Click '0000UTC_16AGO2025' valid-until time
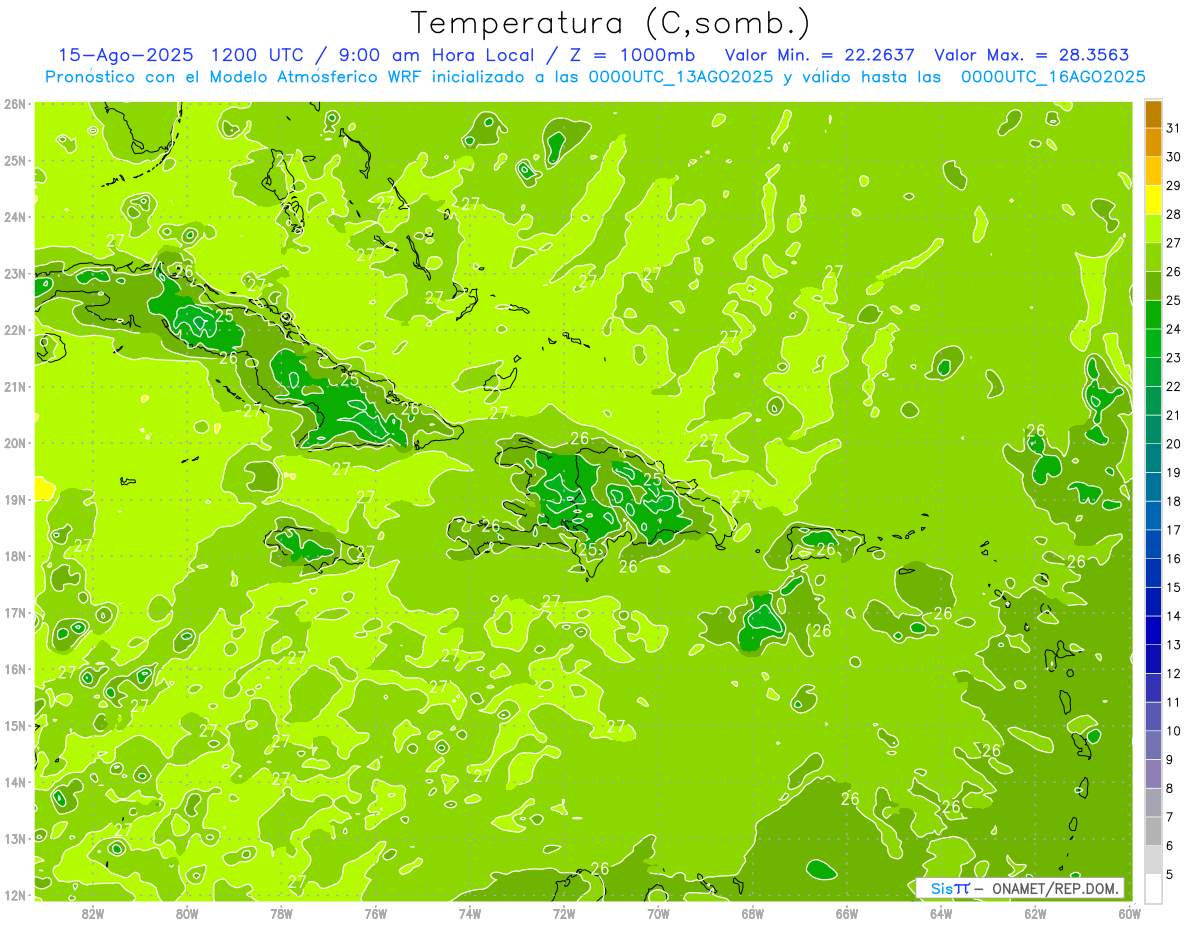Image resolution: width=1200 pixels, height=927 pixels. 1053,77
